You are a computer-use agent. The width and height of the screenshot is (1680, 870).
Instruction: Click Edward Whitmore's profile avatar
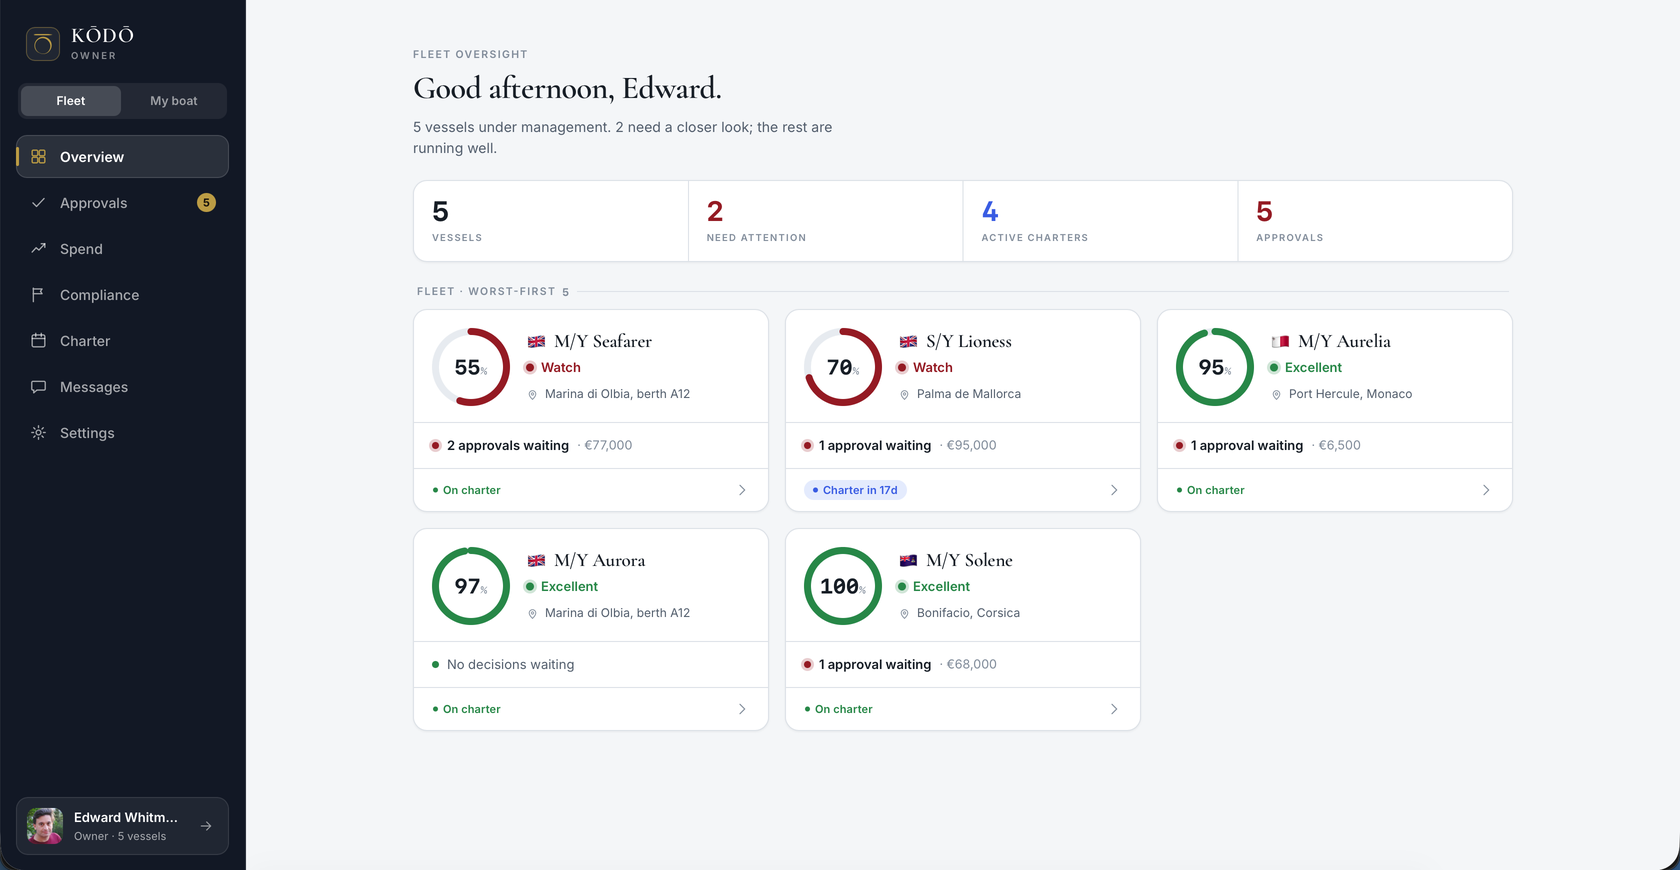coord(45,826)
